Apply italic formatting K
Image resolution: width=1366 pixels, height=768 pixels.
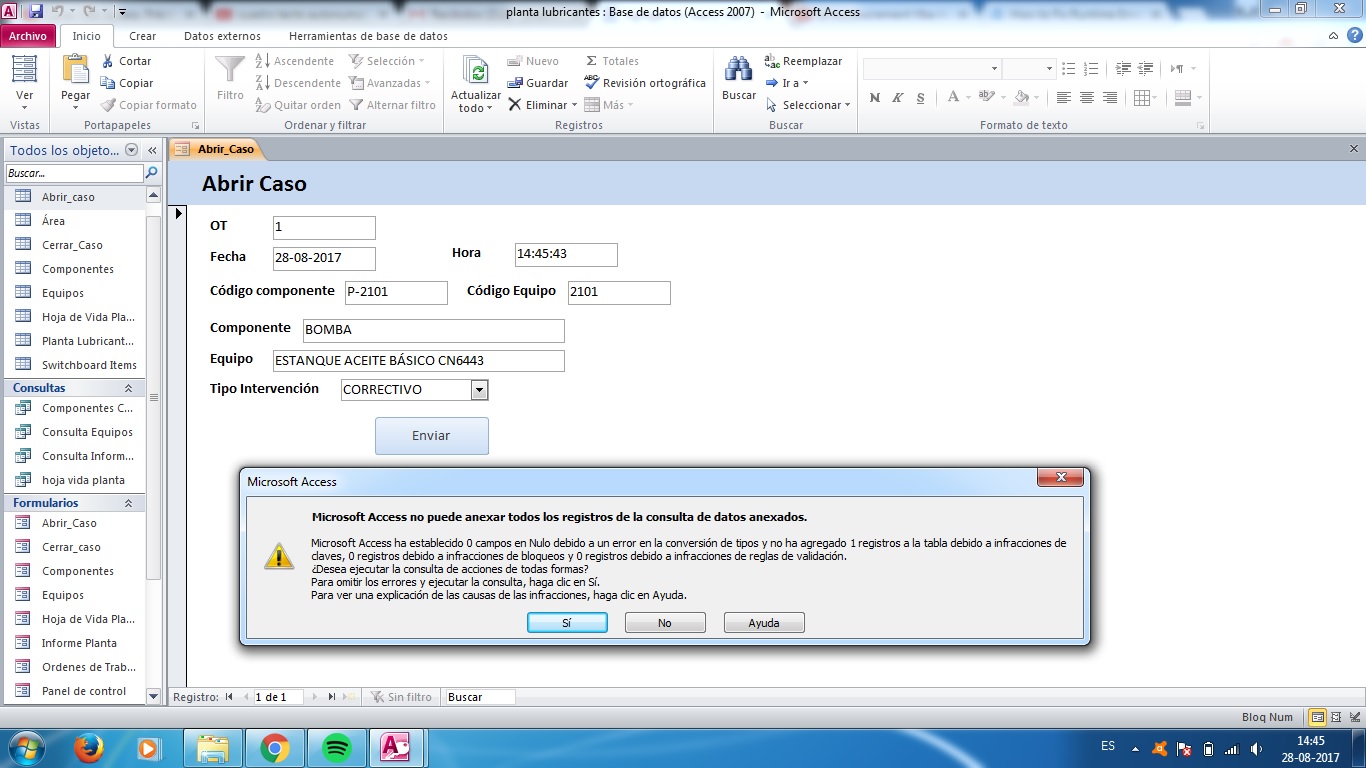[897, 98]
